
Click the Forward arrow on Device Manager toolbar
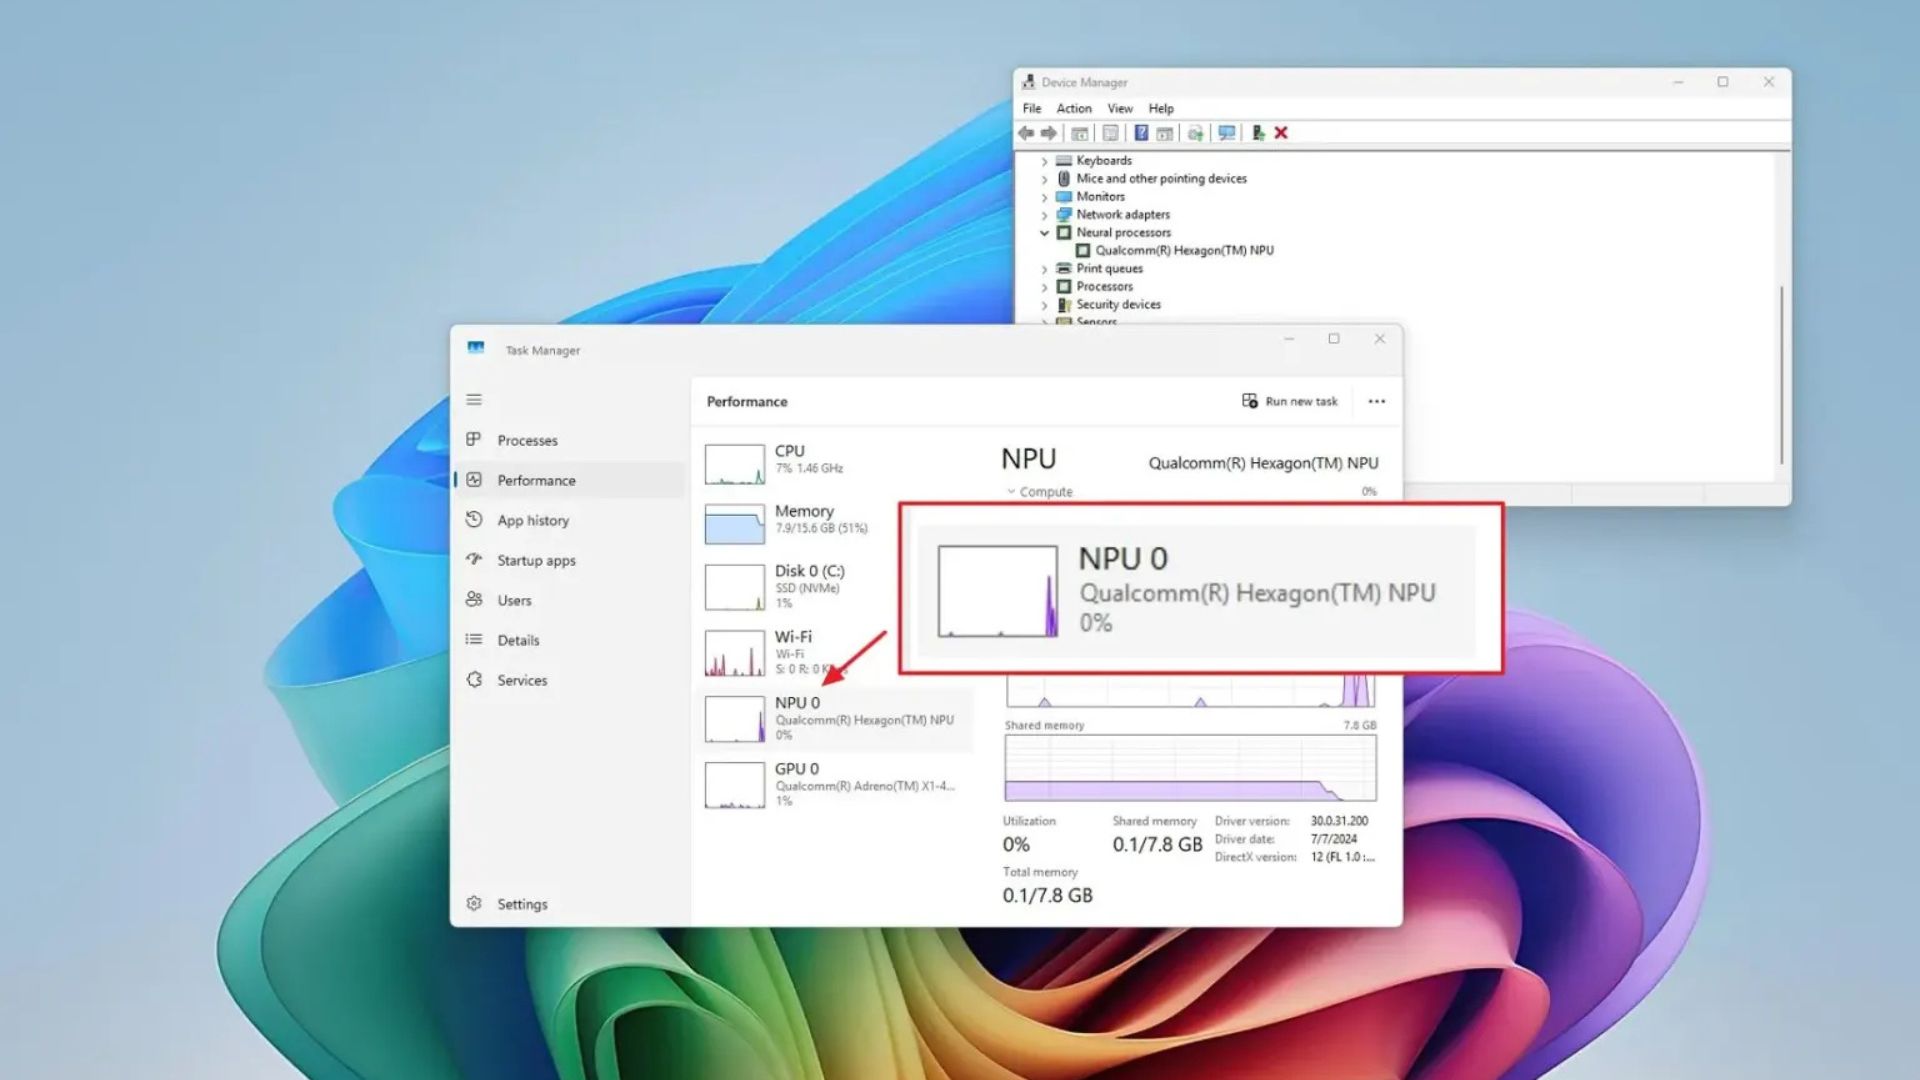point(1048,133)
